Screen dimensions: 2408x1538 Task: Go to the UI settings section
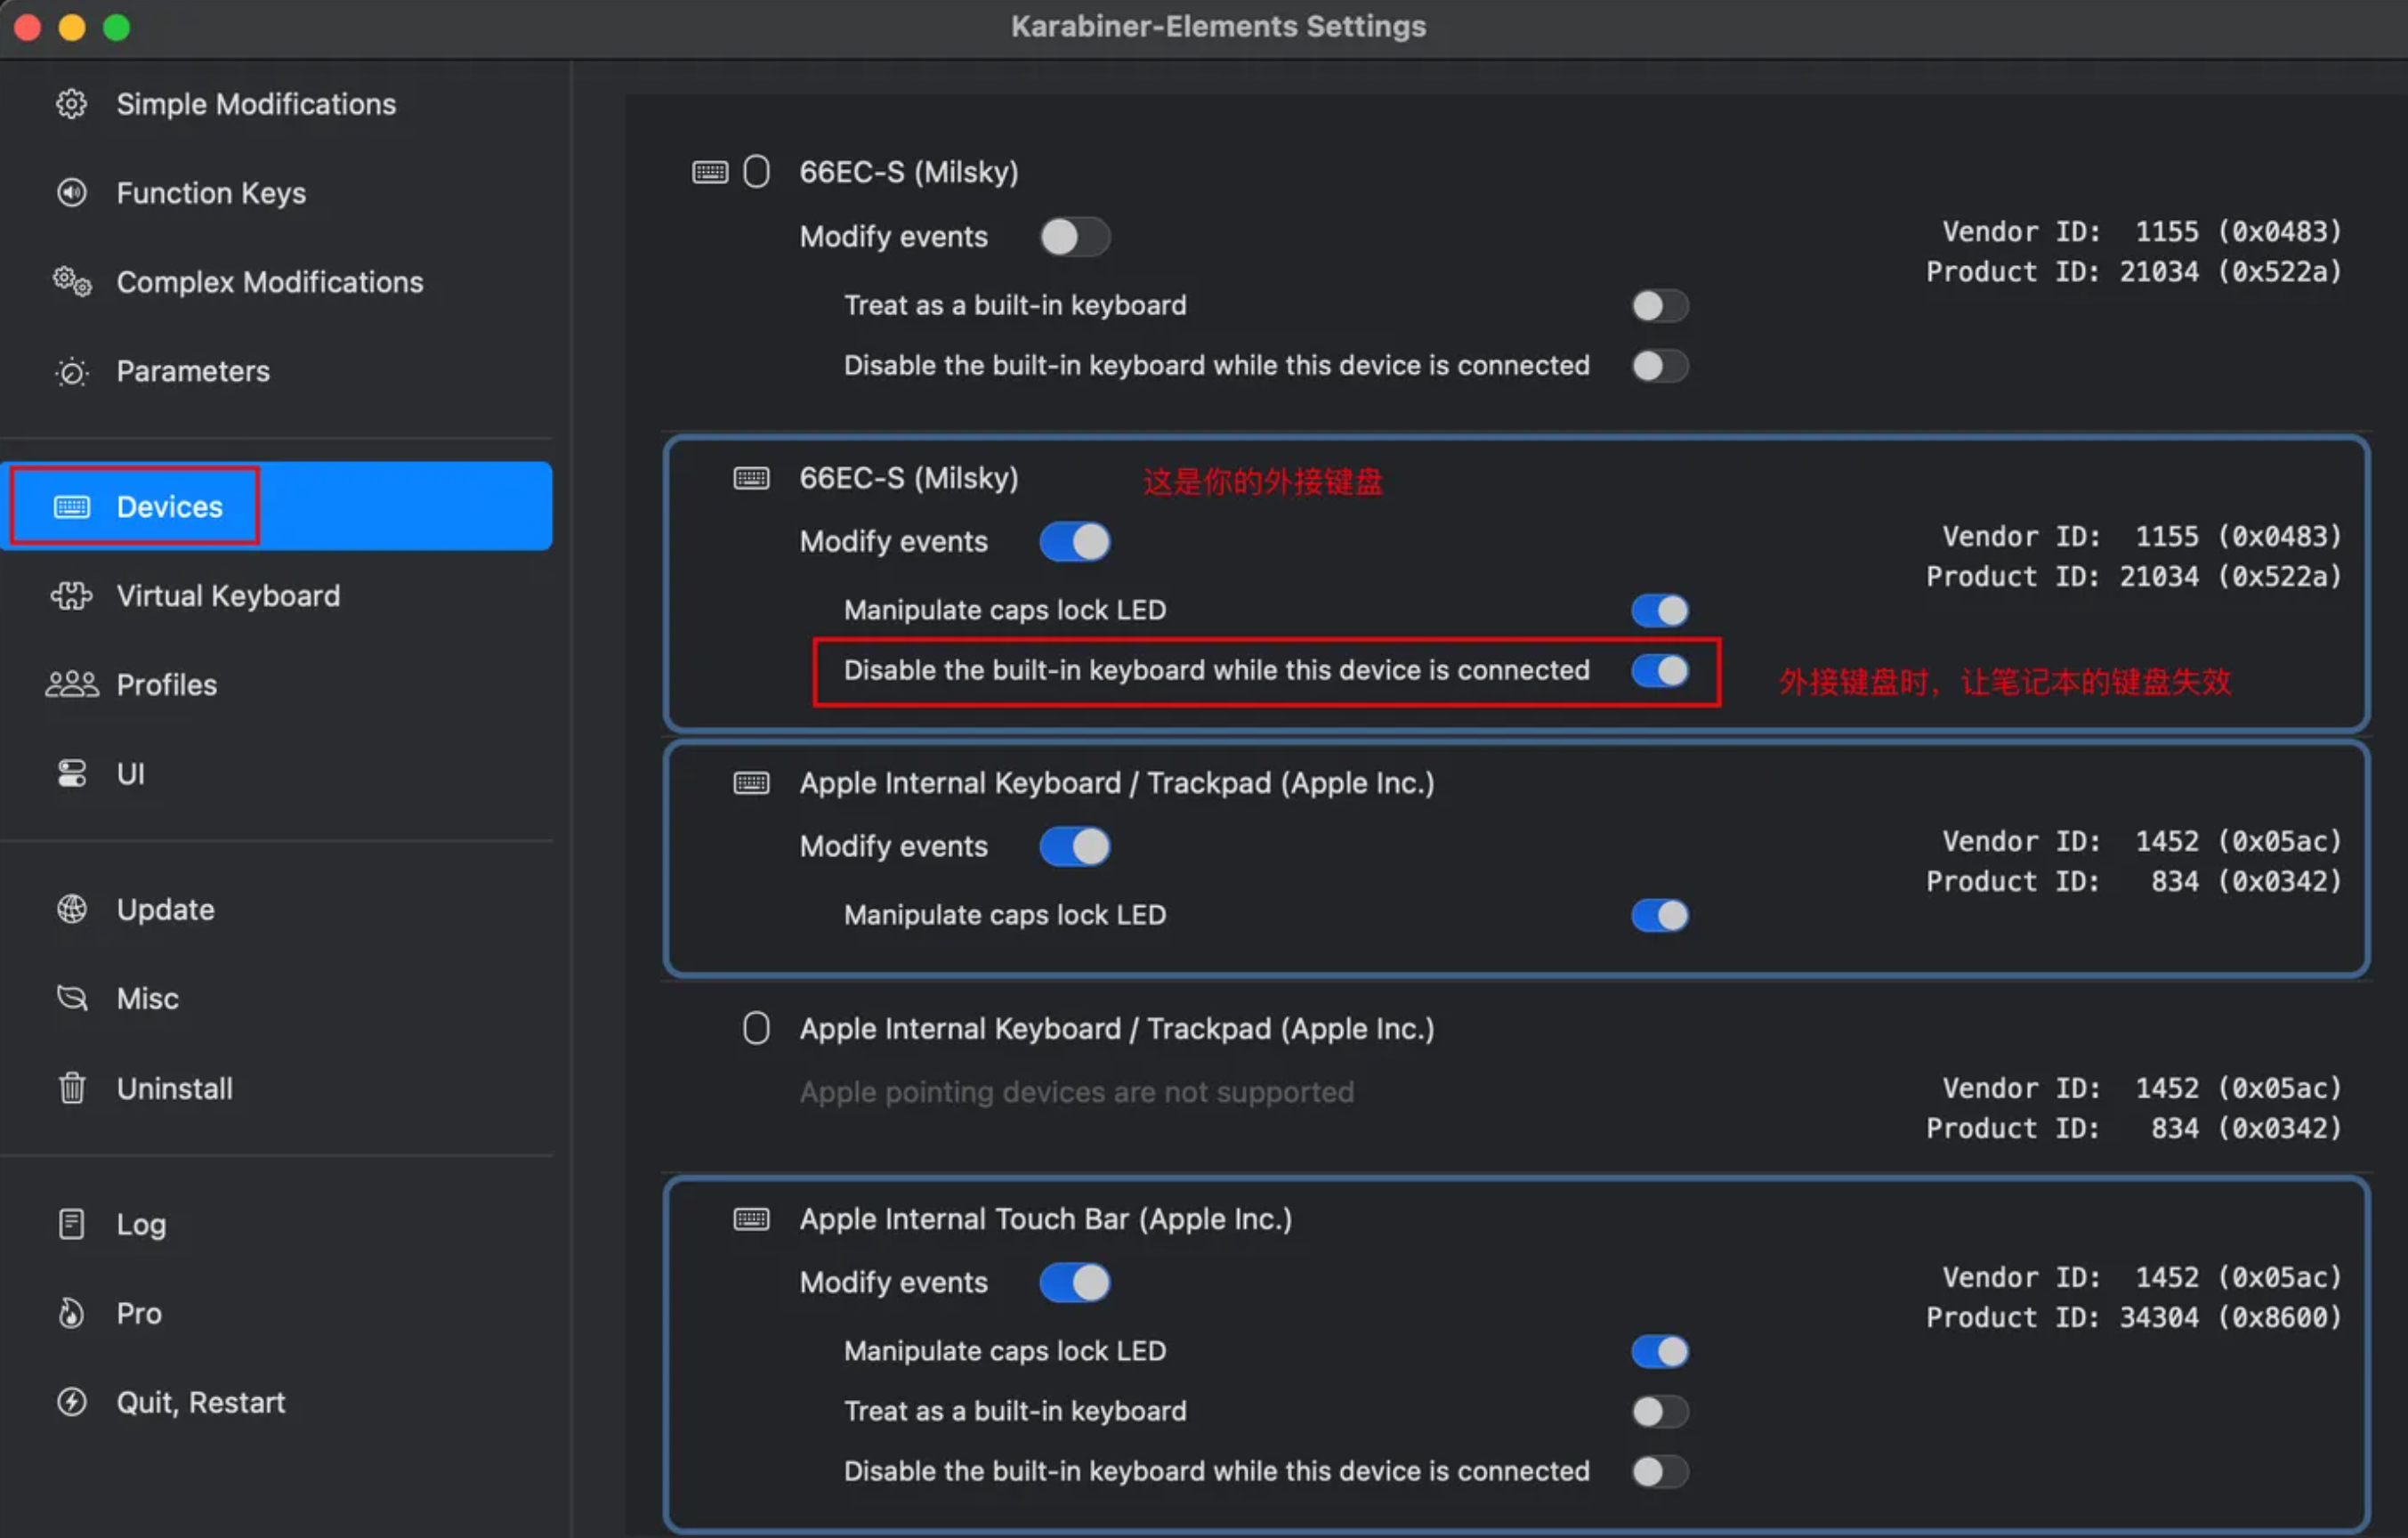pyautogui.click(x=130, y=774)
